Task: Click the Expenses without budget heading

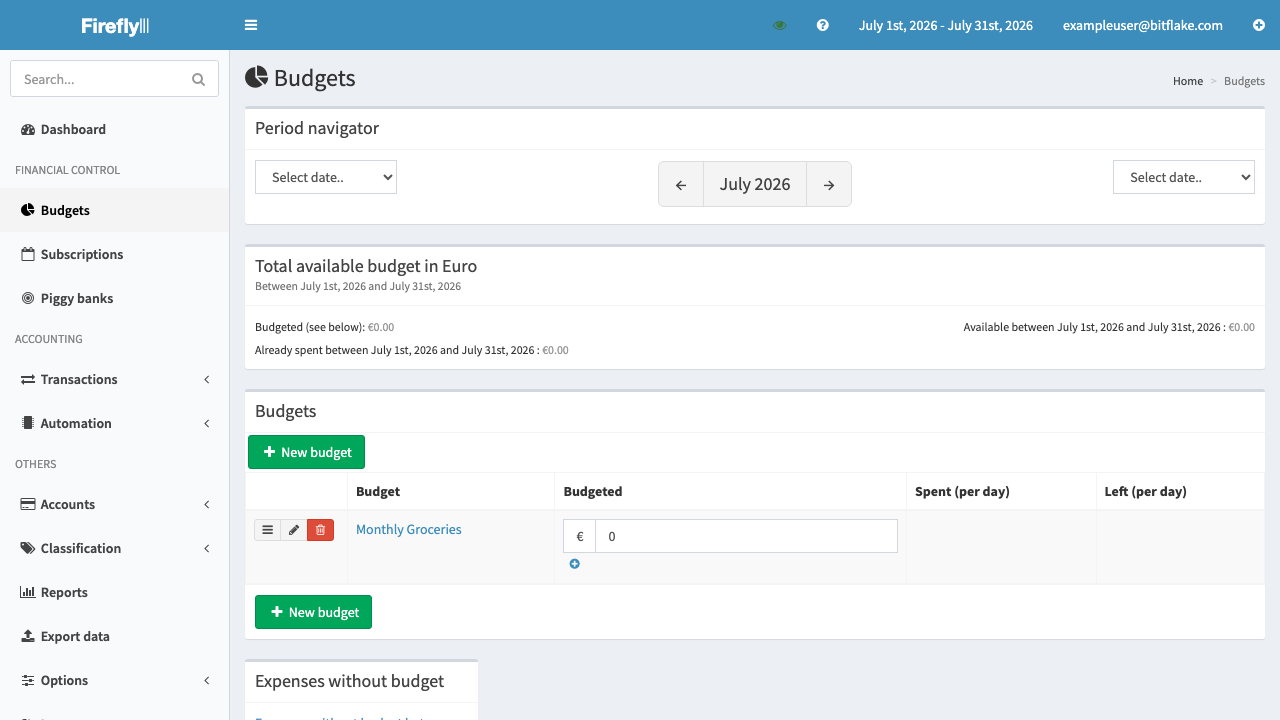Action: pos(349,681)
